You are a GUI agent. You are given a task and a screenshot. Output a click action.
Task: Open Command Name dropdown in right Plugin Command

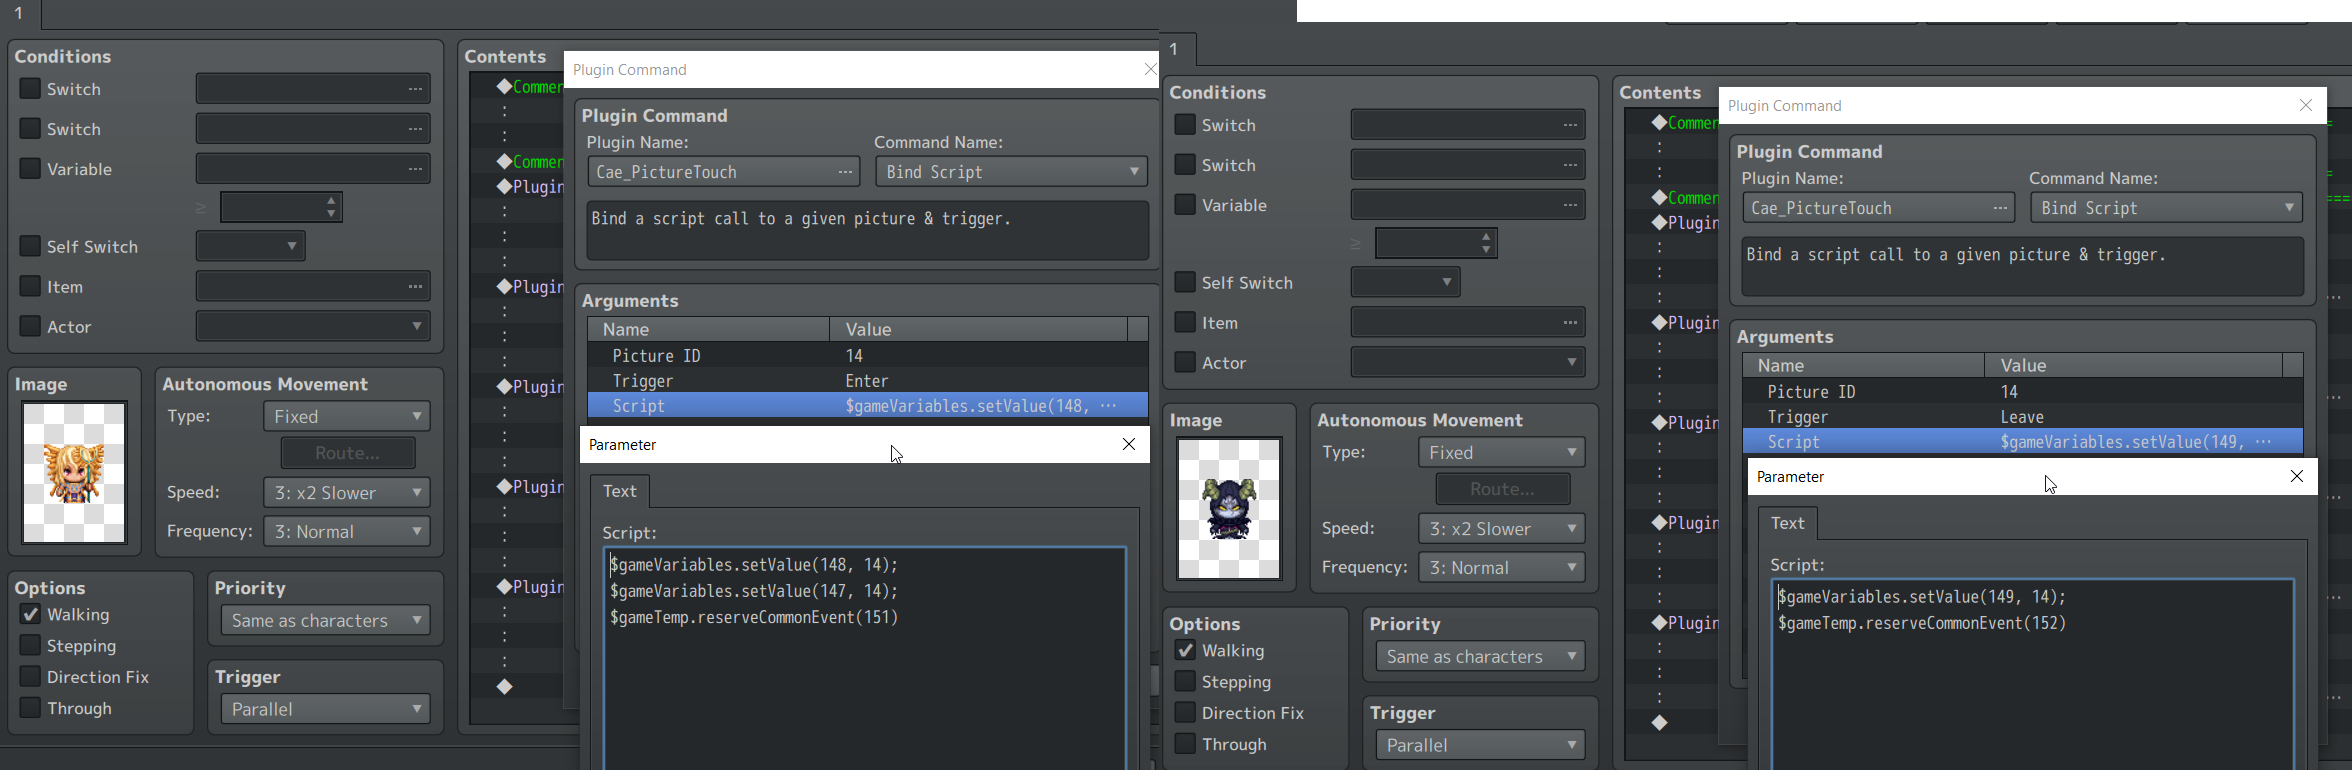click(2166, 208)
